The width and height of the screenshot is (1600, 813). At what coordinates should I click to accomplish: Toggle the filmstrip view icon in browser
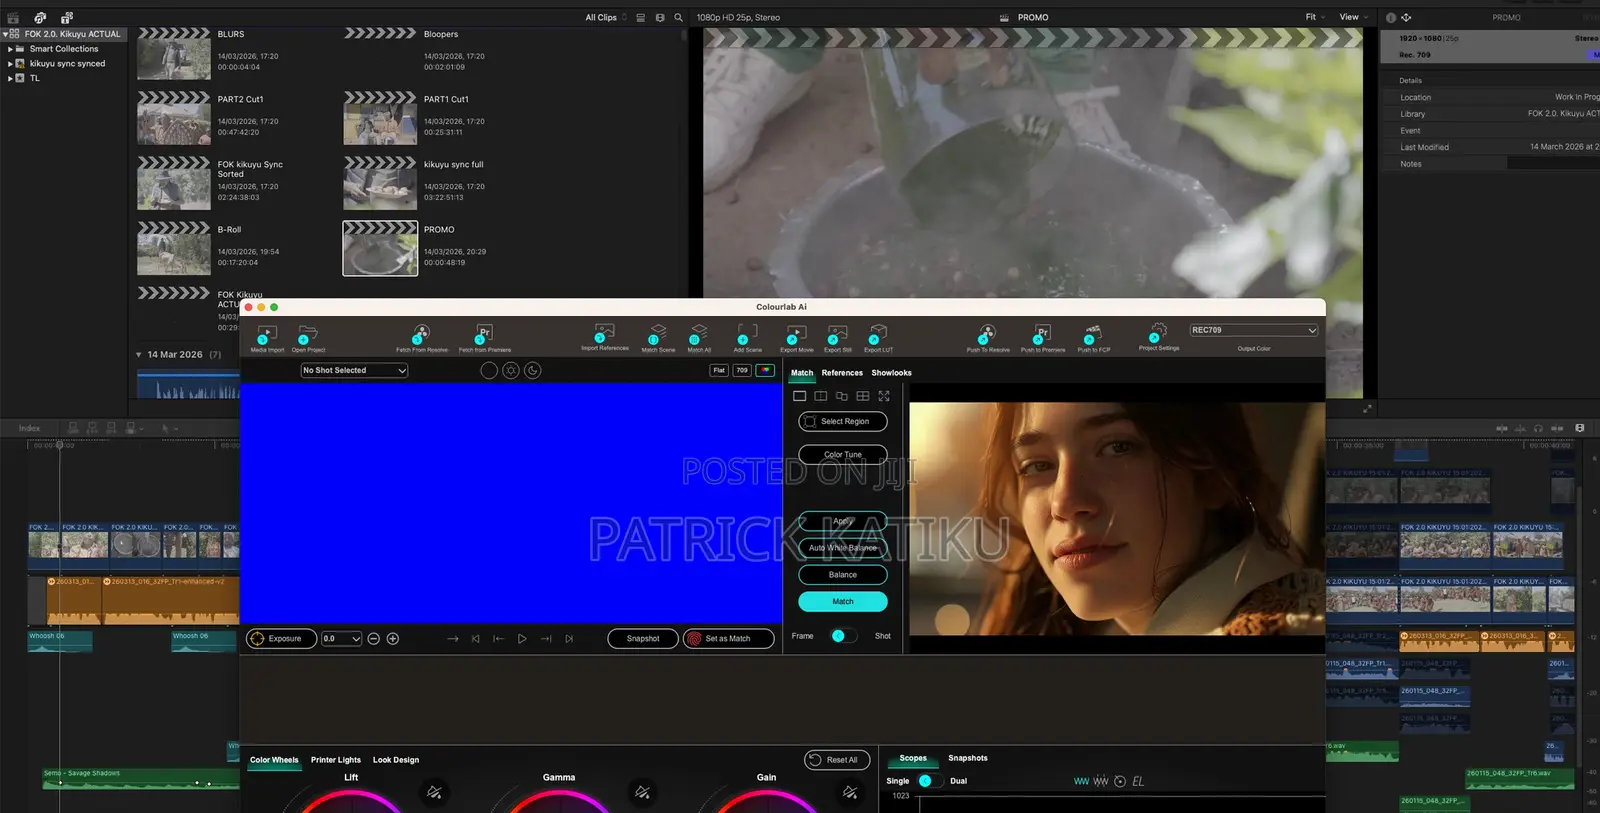click(x=659, y=17)
